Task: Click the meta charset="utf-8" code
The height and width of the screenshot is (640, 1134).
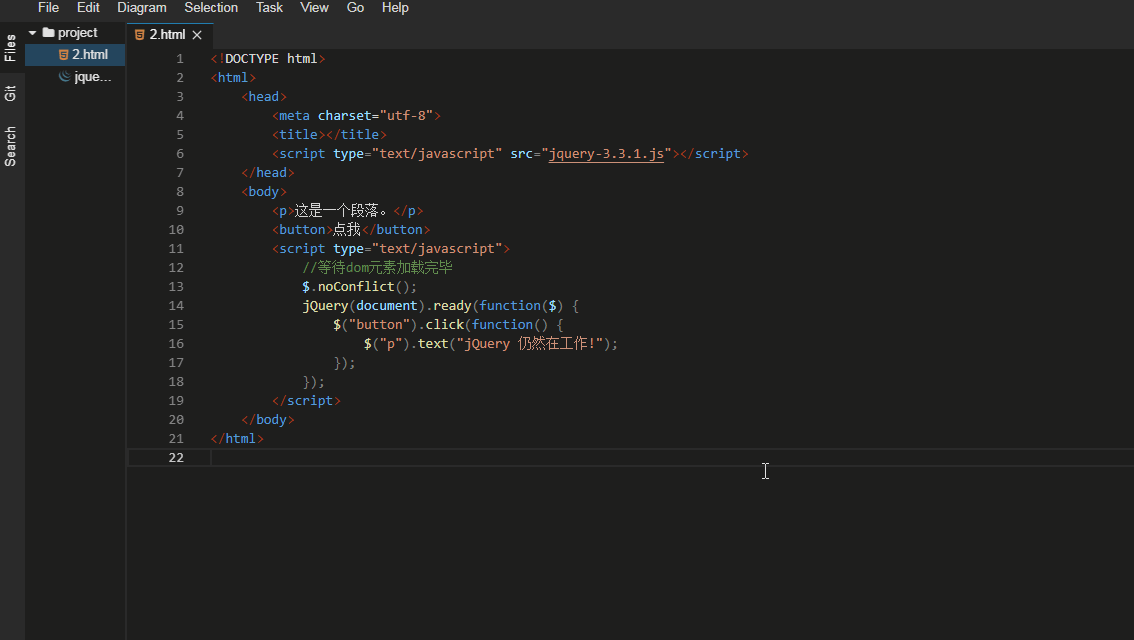Action: pyautogui.click(x=356, y=116)
